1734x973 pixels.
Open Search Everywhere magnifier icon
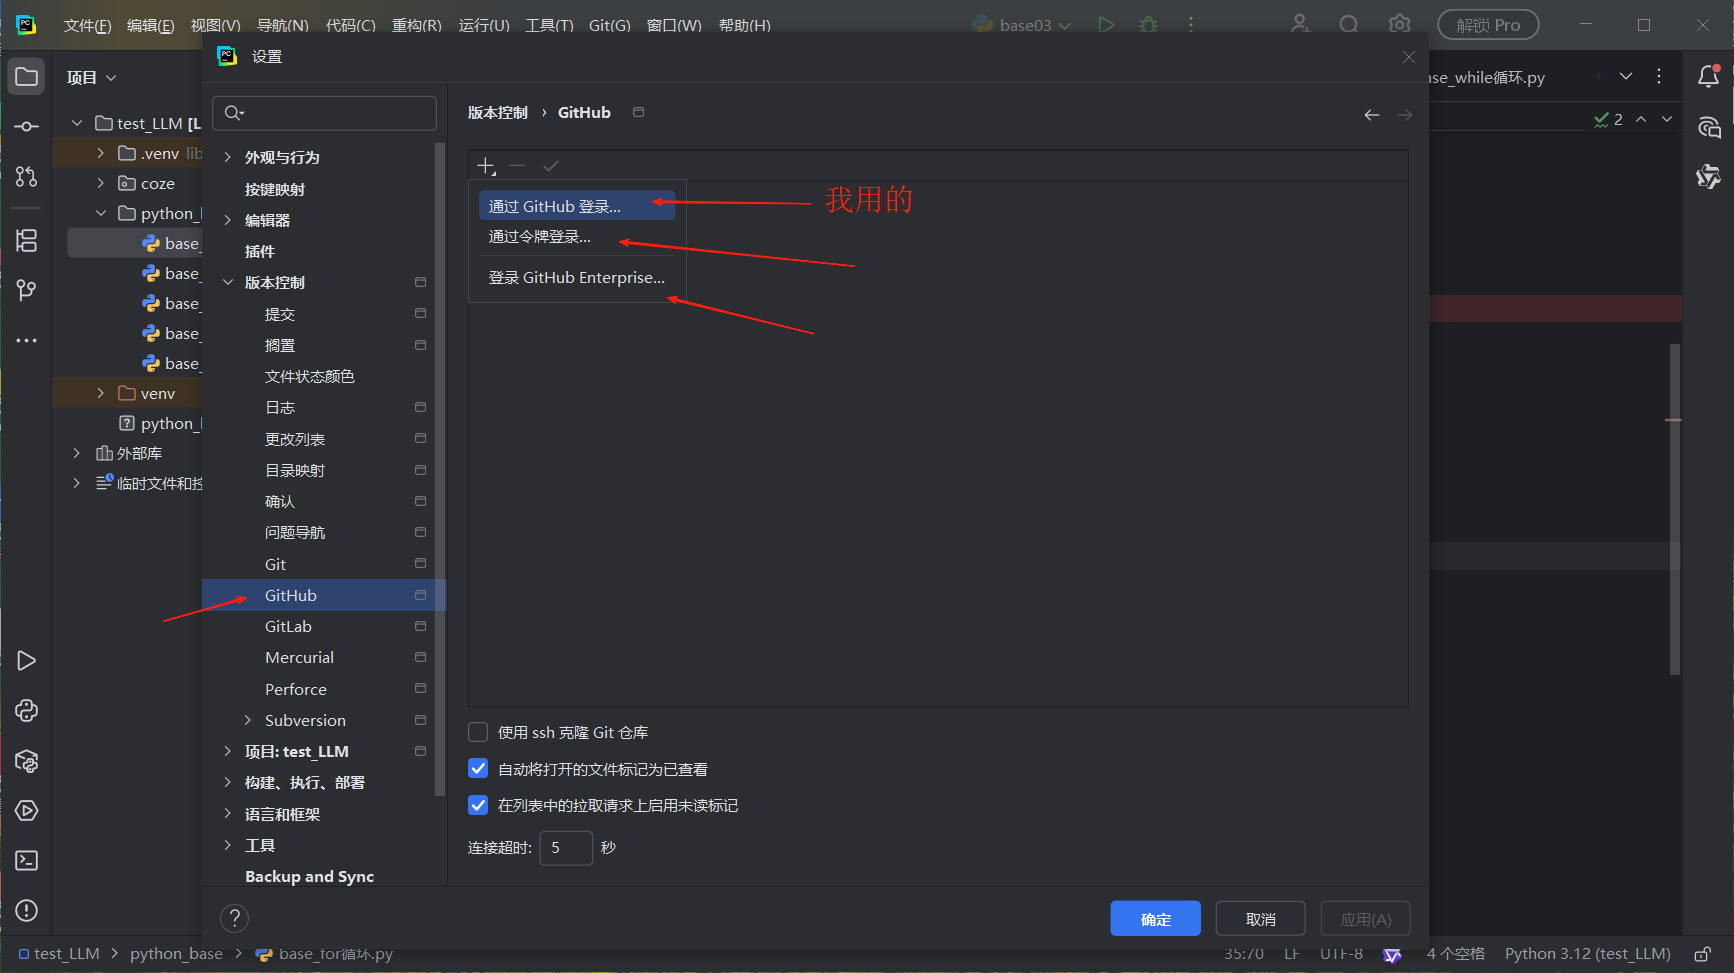point(1349,25)
